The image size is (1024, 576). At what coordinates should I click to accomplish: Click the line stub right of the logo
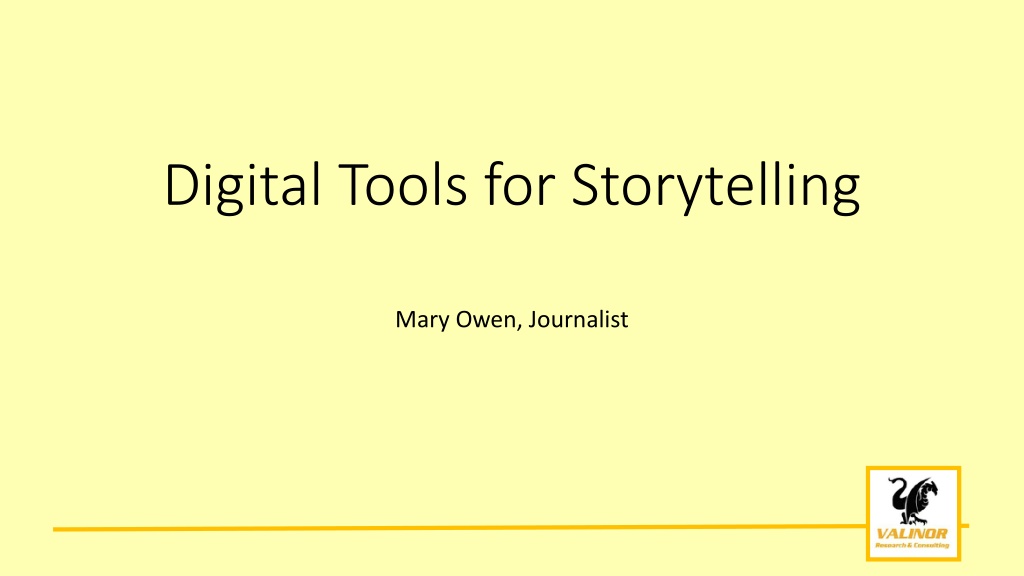pos(965,526)
